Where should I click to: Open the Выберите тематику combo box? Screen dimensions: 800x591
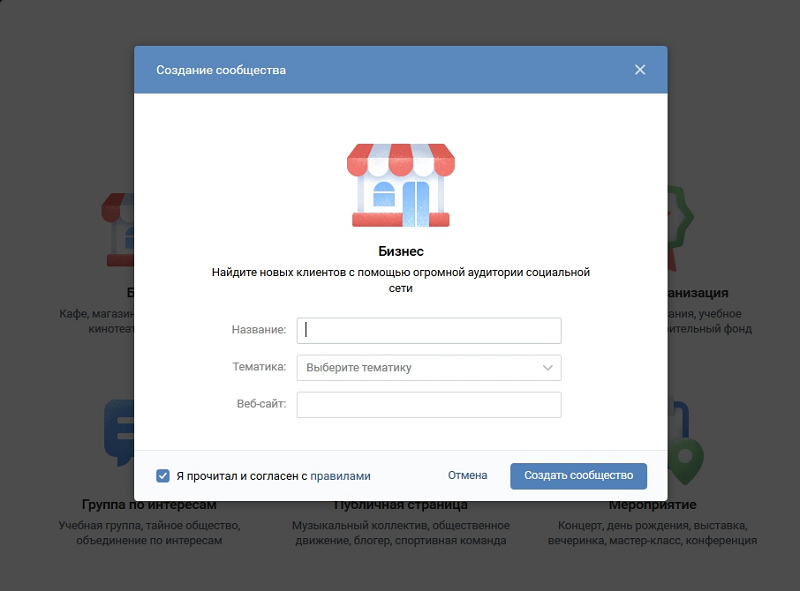coord(429,367)
